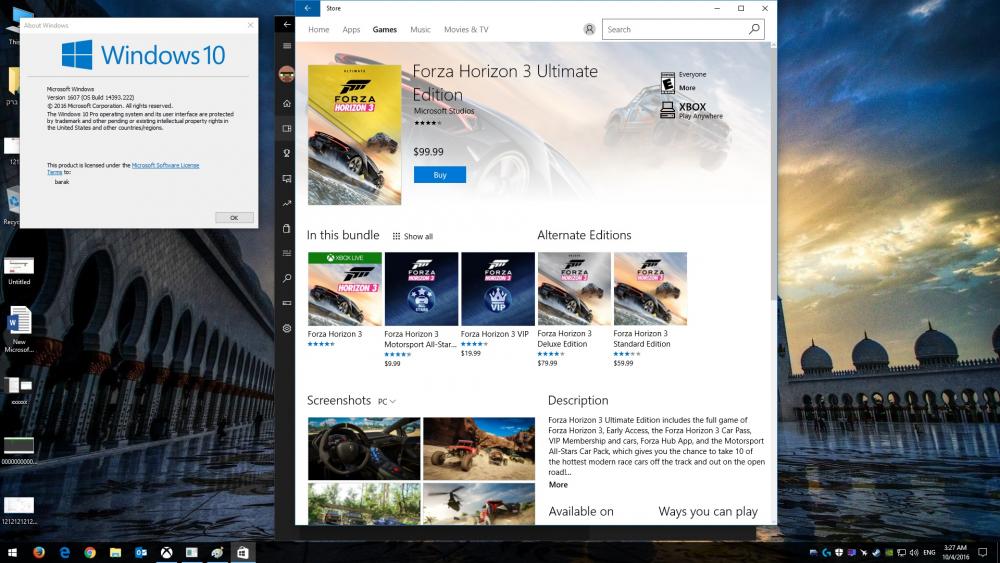1000x563 pixels.
Task: Select New Microsoft Word document desktop icon
Action: pos(19,329)
